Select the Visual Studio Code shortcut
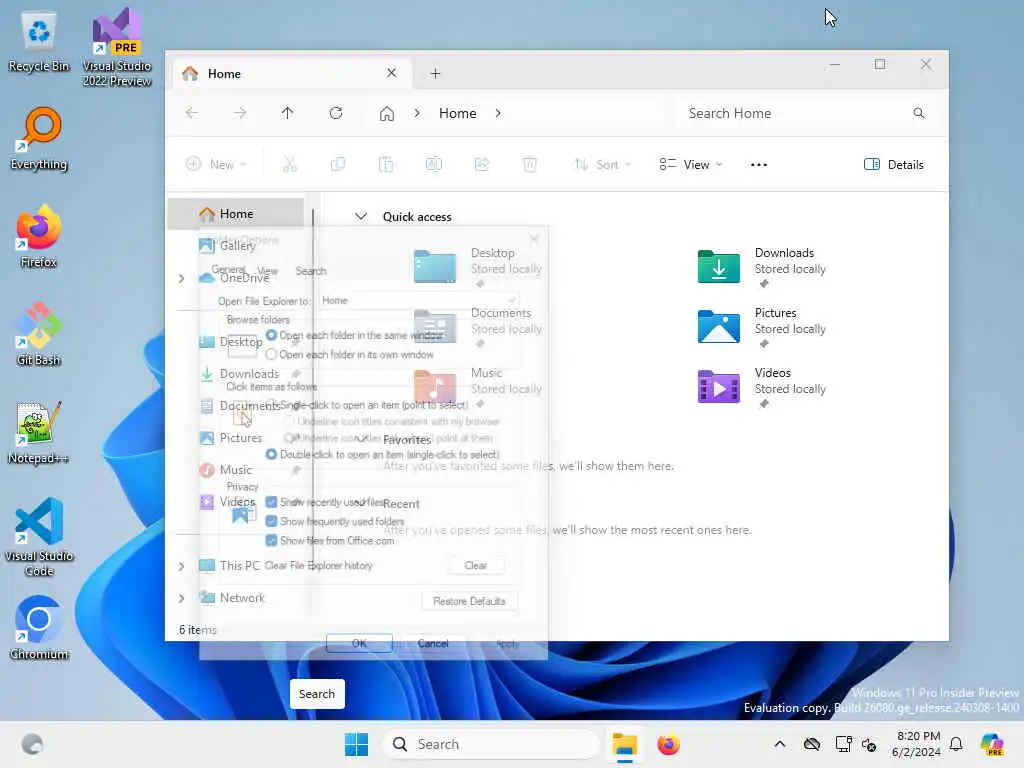This screenshot has height=768, width=1024. coord(39,537)
